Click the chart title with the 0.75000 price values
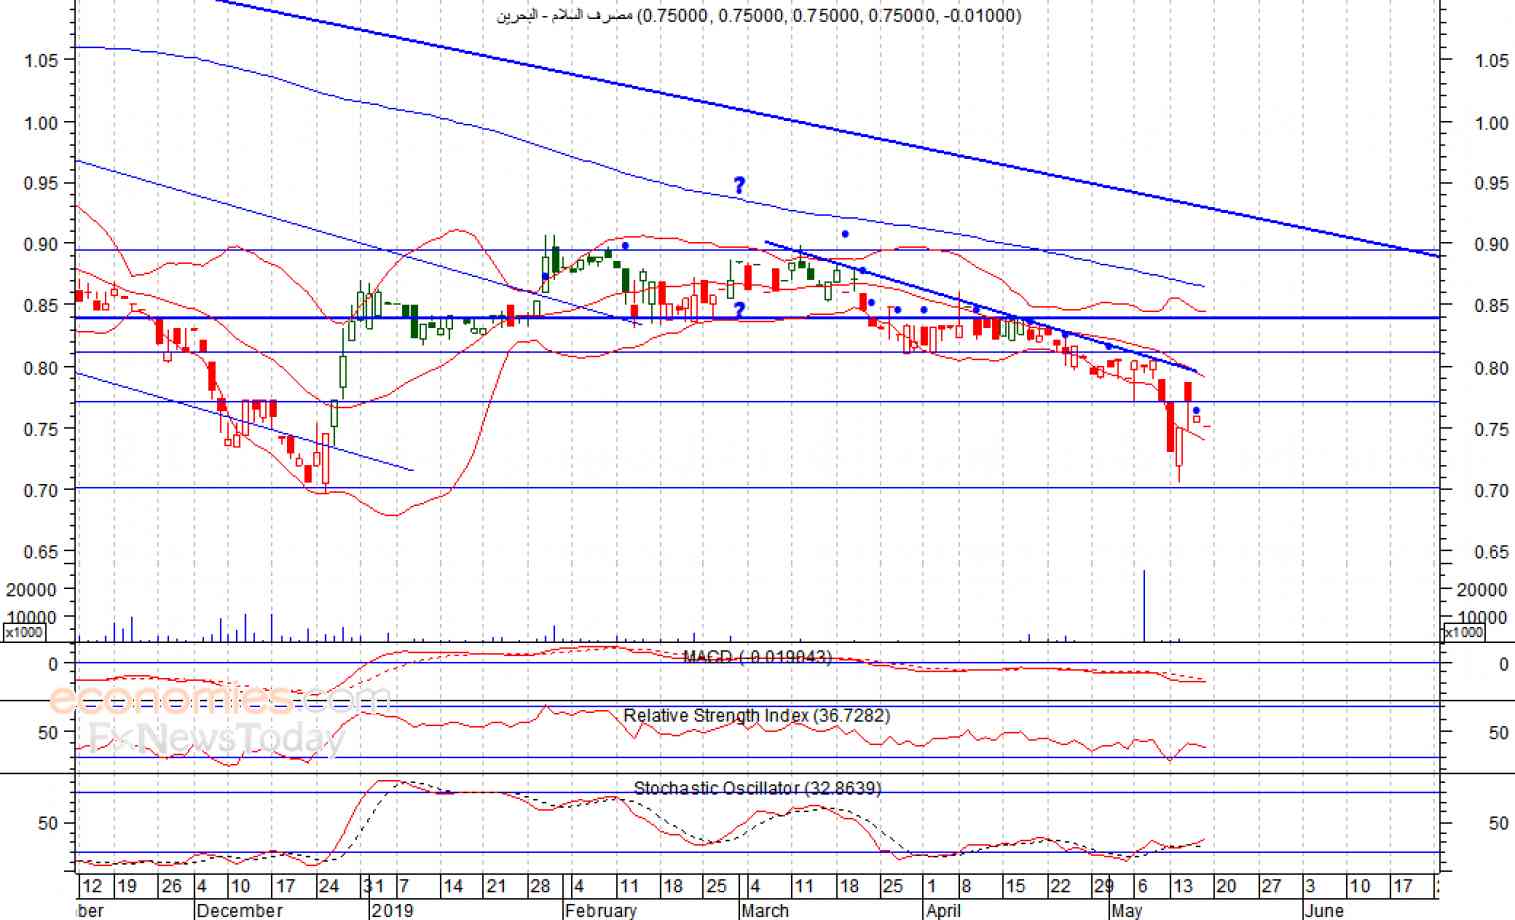The height and width of the screenshot is (920, 1515). (759, 15)
